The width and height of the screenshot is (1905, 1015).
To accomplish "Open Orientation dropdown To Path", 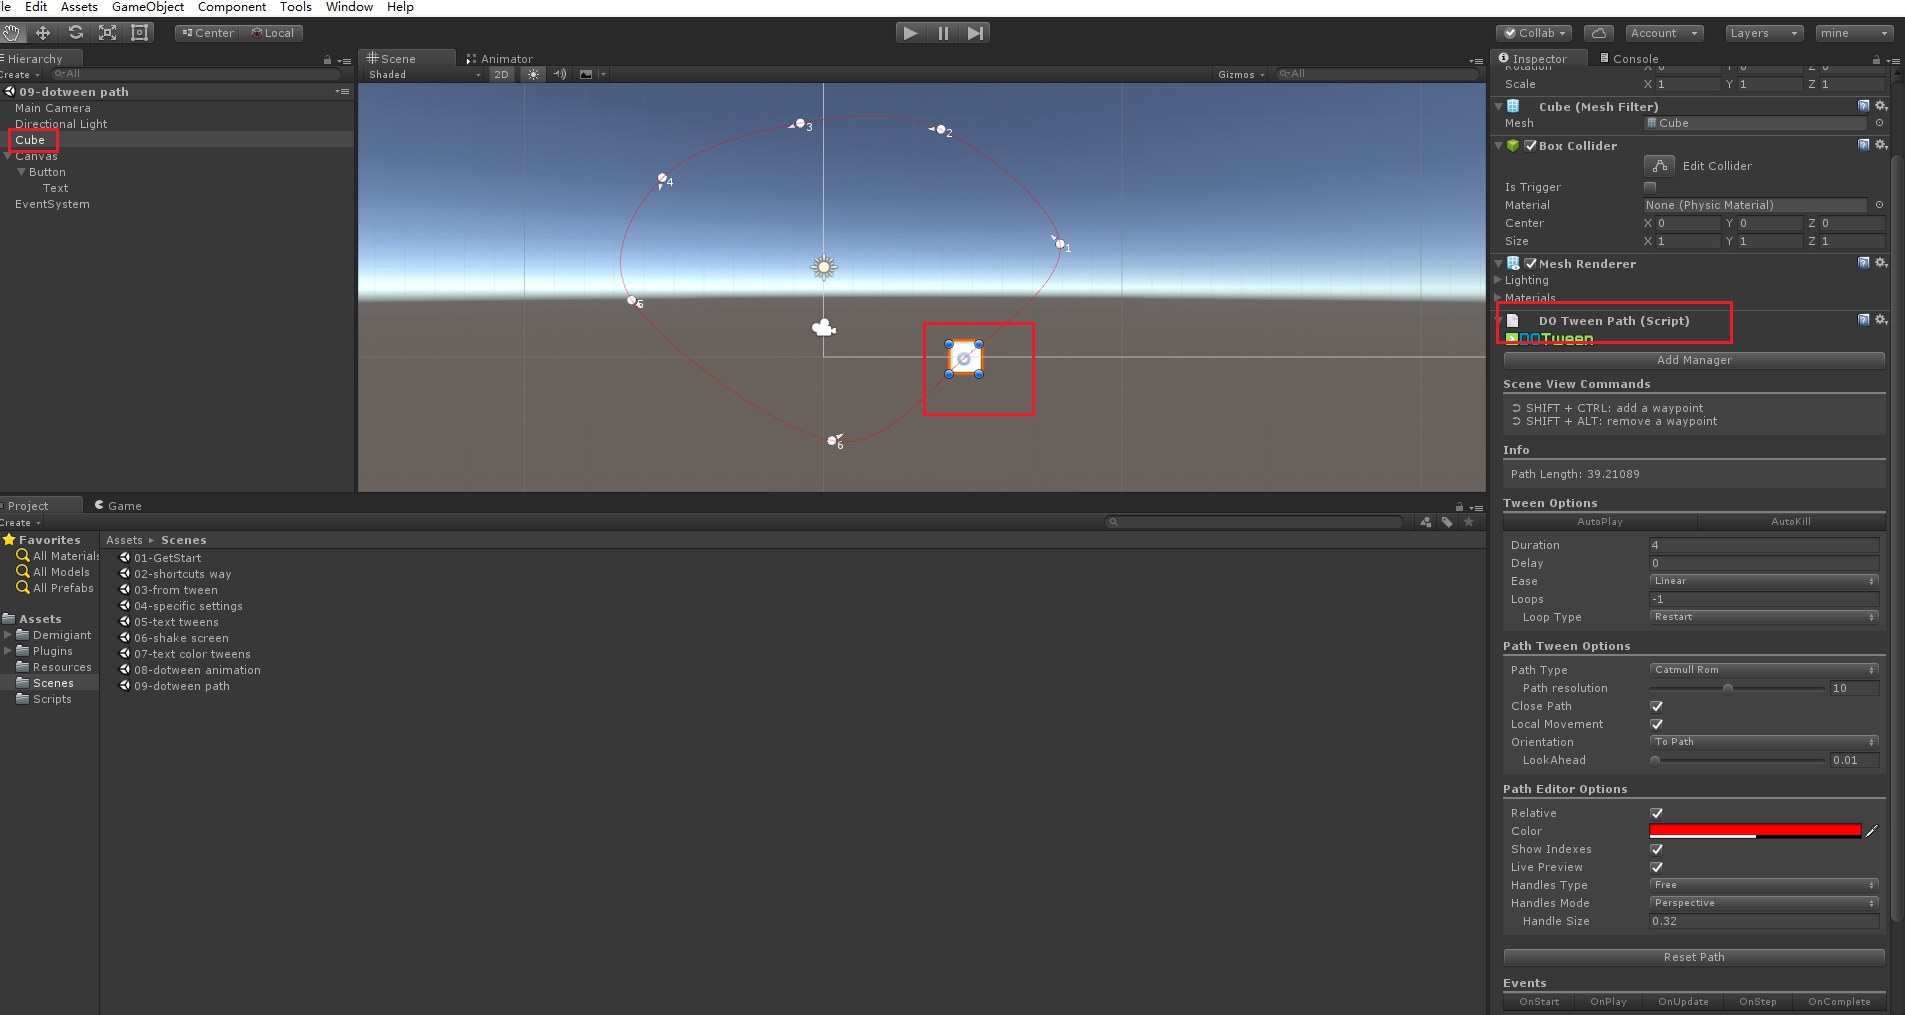I will (x=1764, y=742).
